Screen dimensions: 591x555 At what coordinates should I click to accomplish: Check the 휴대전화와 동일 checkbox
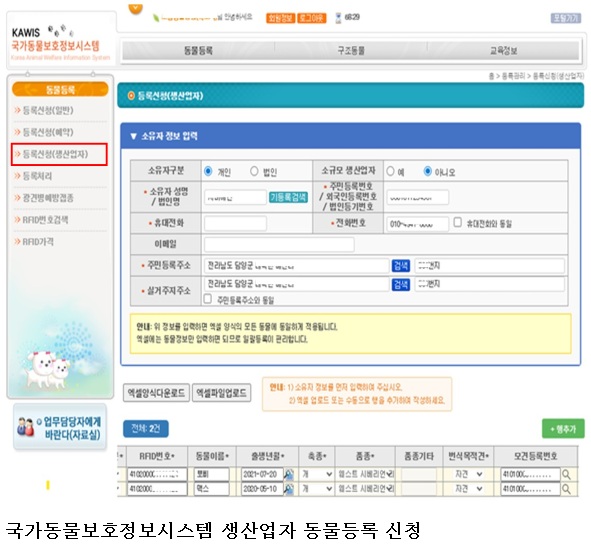[x=458, y=222]
